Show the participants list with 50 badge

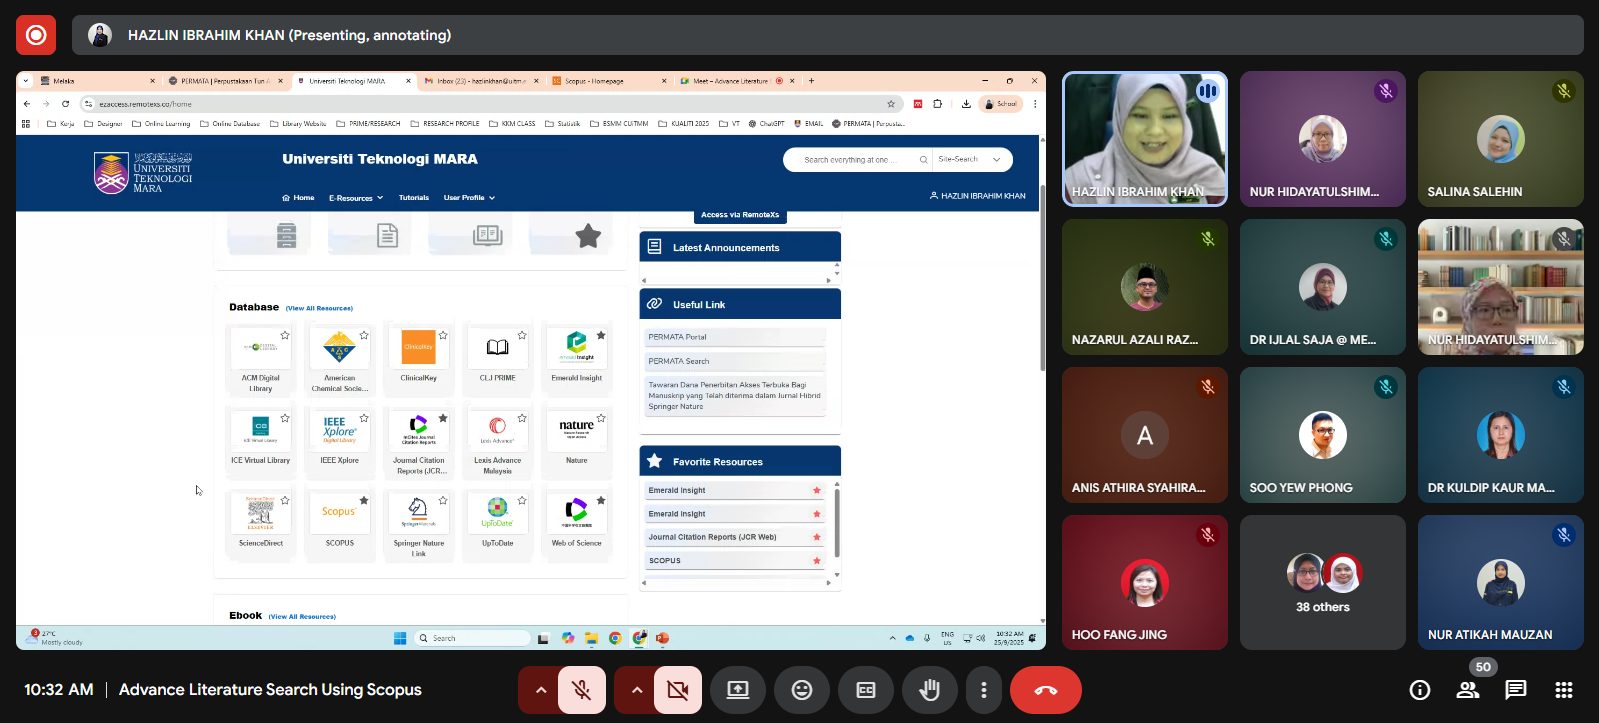(x=1468, y=690)
